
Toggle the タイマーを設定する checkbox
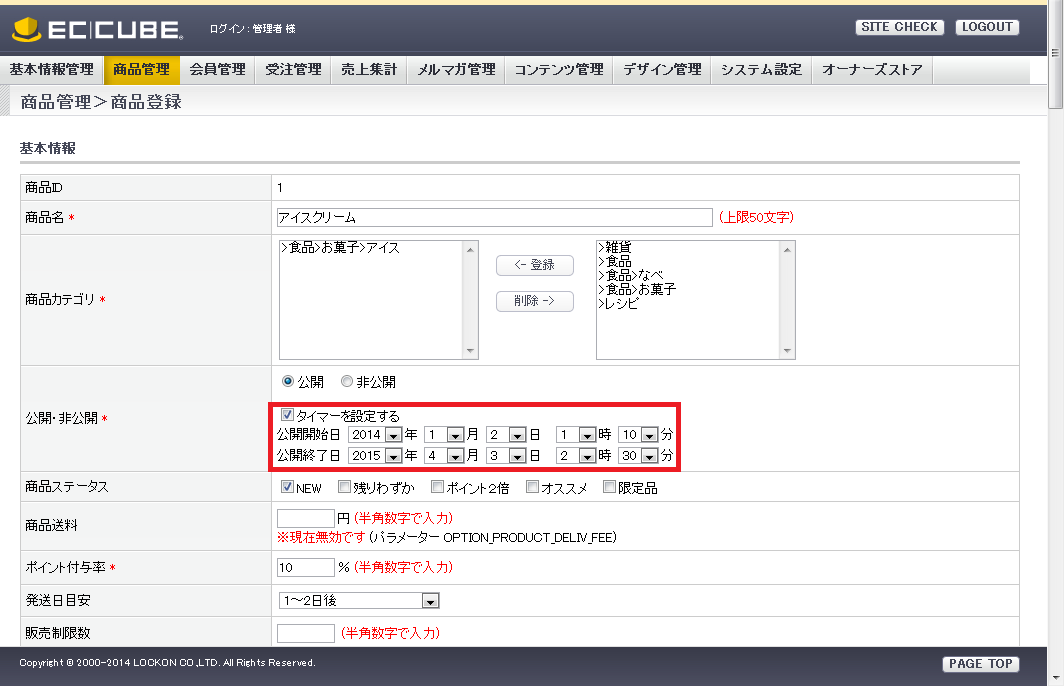tap(287, 415)
